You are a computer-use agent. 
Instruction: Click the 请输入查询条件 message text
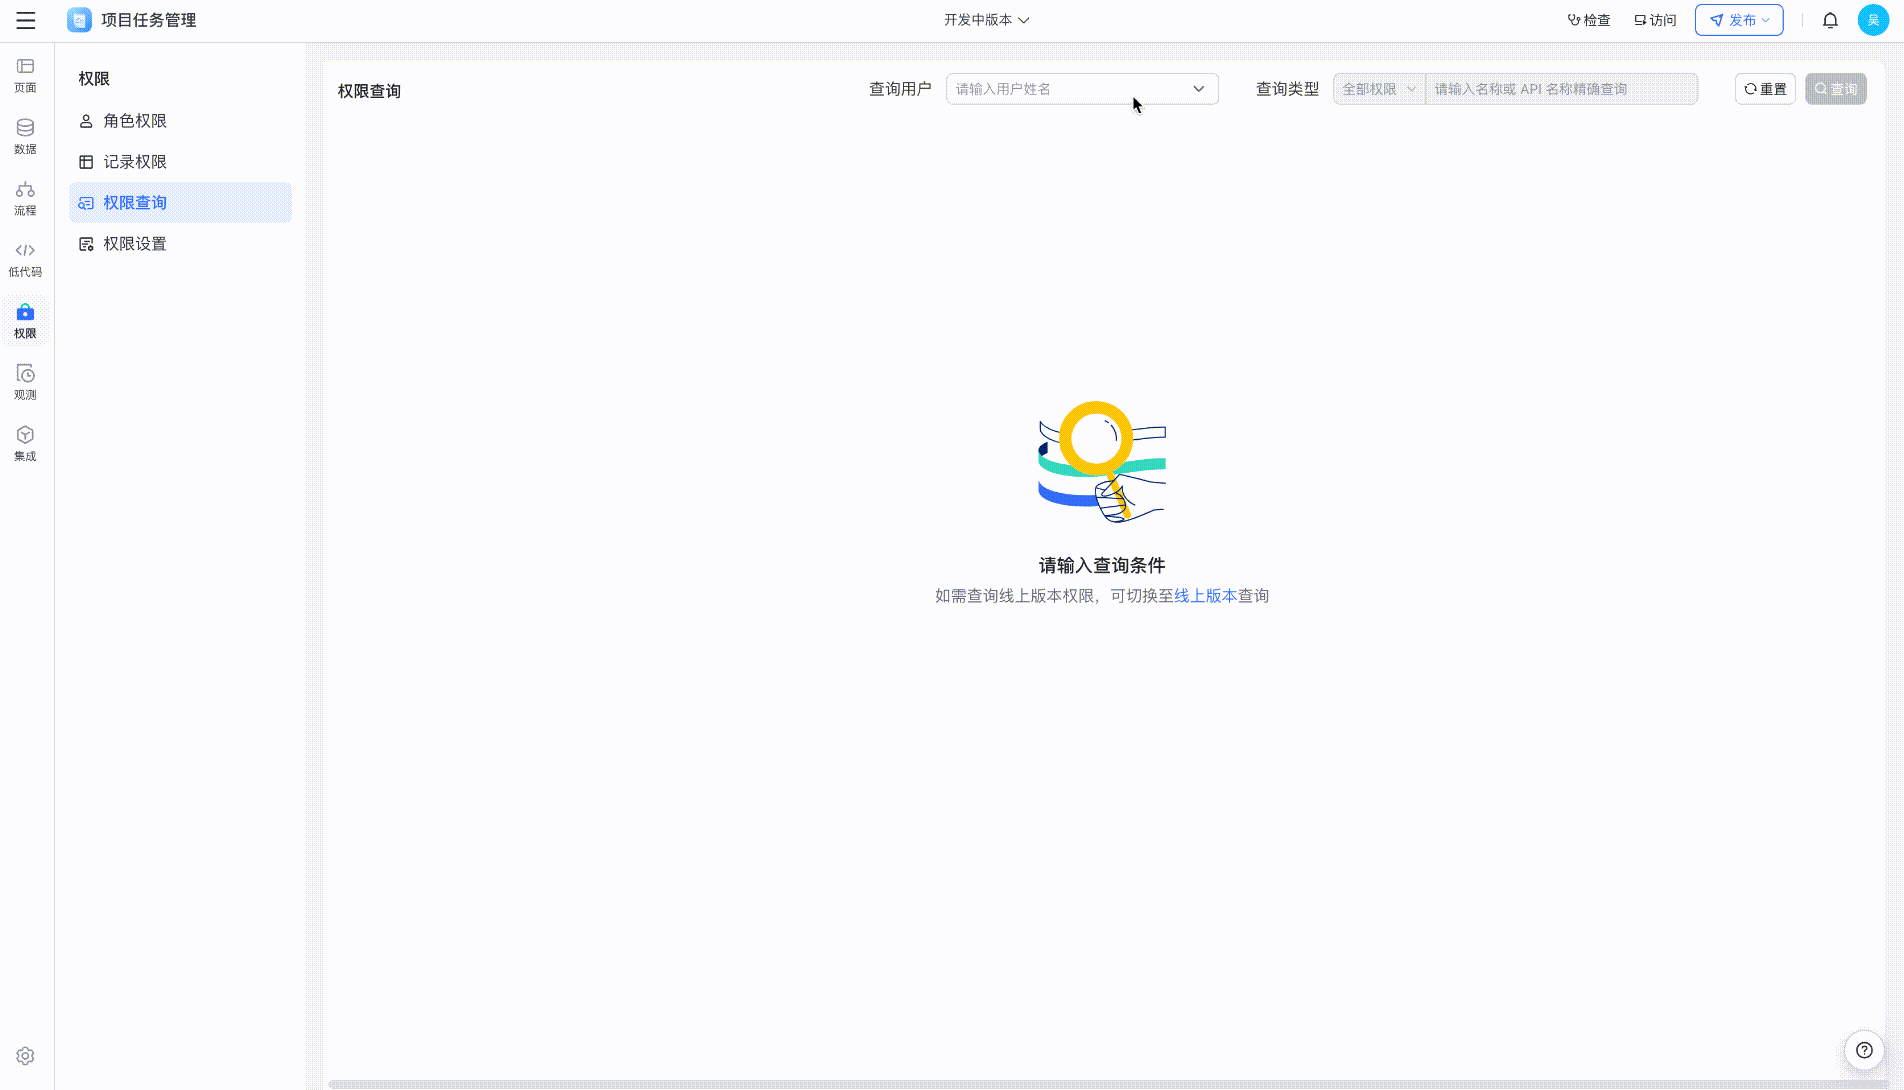click(1102, 566)
